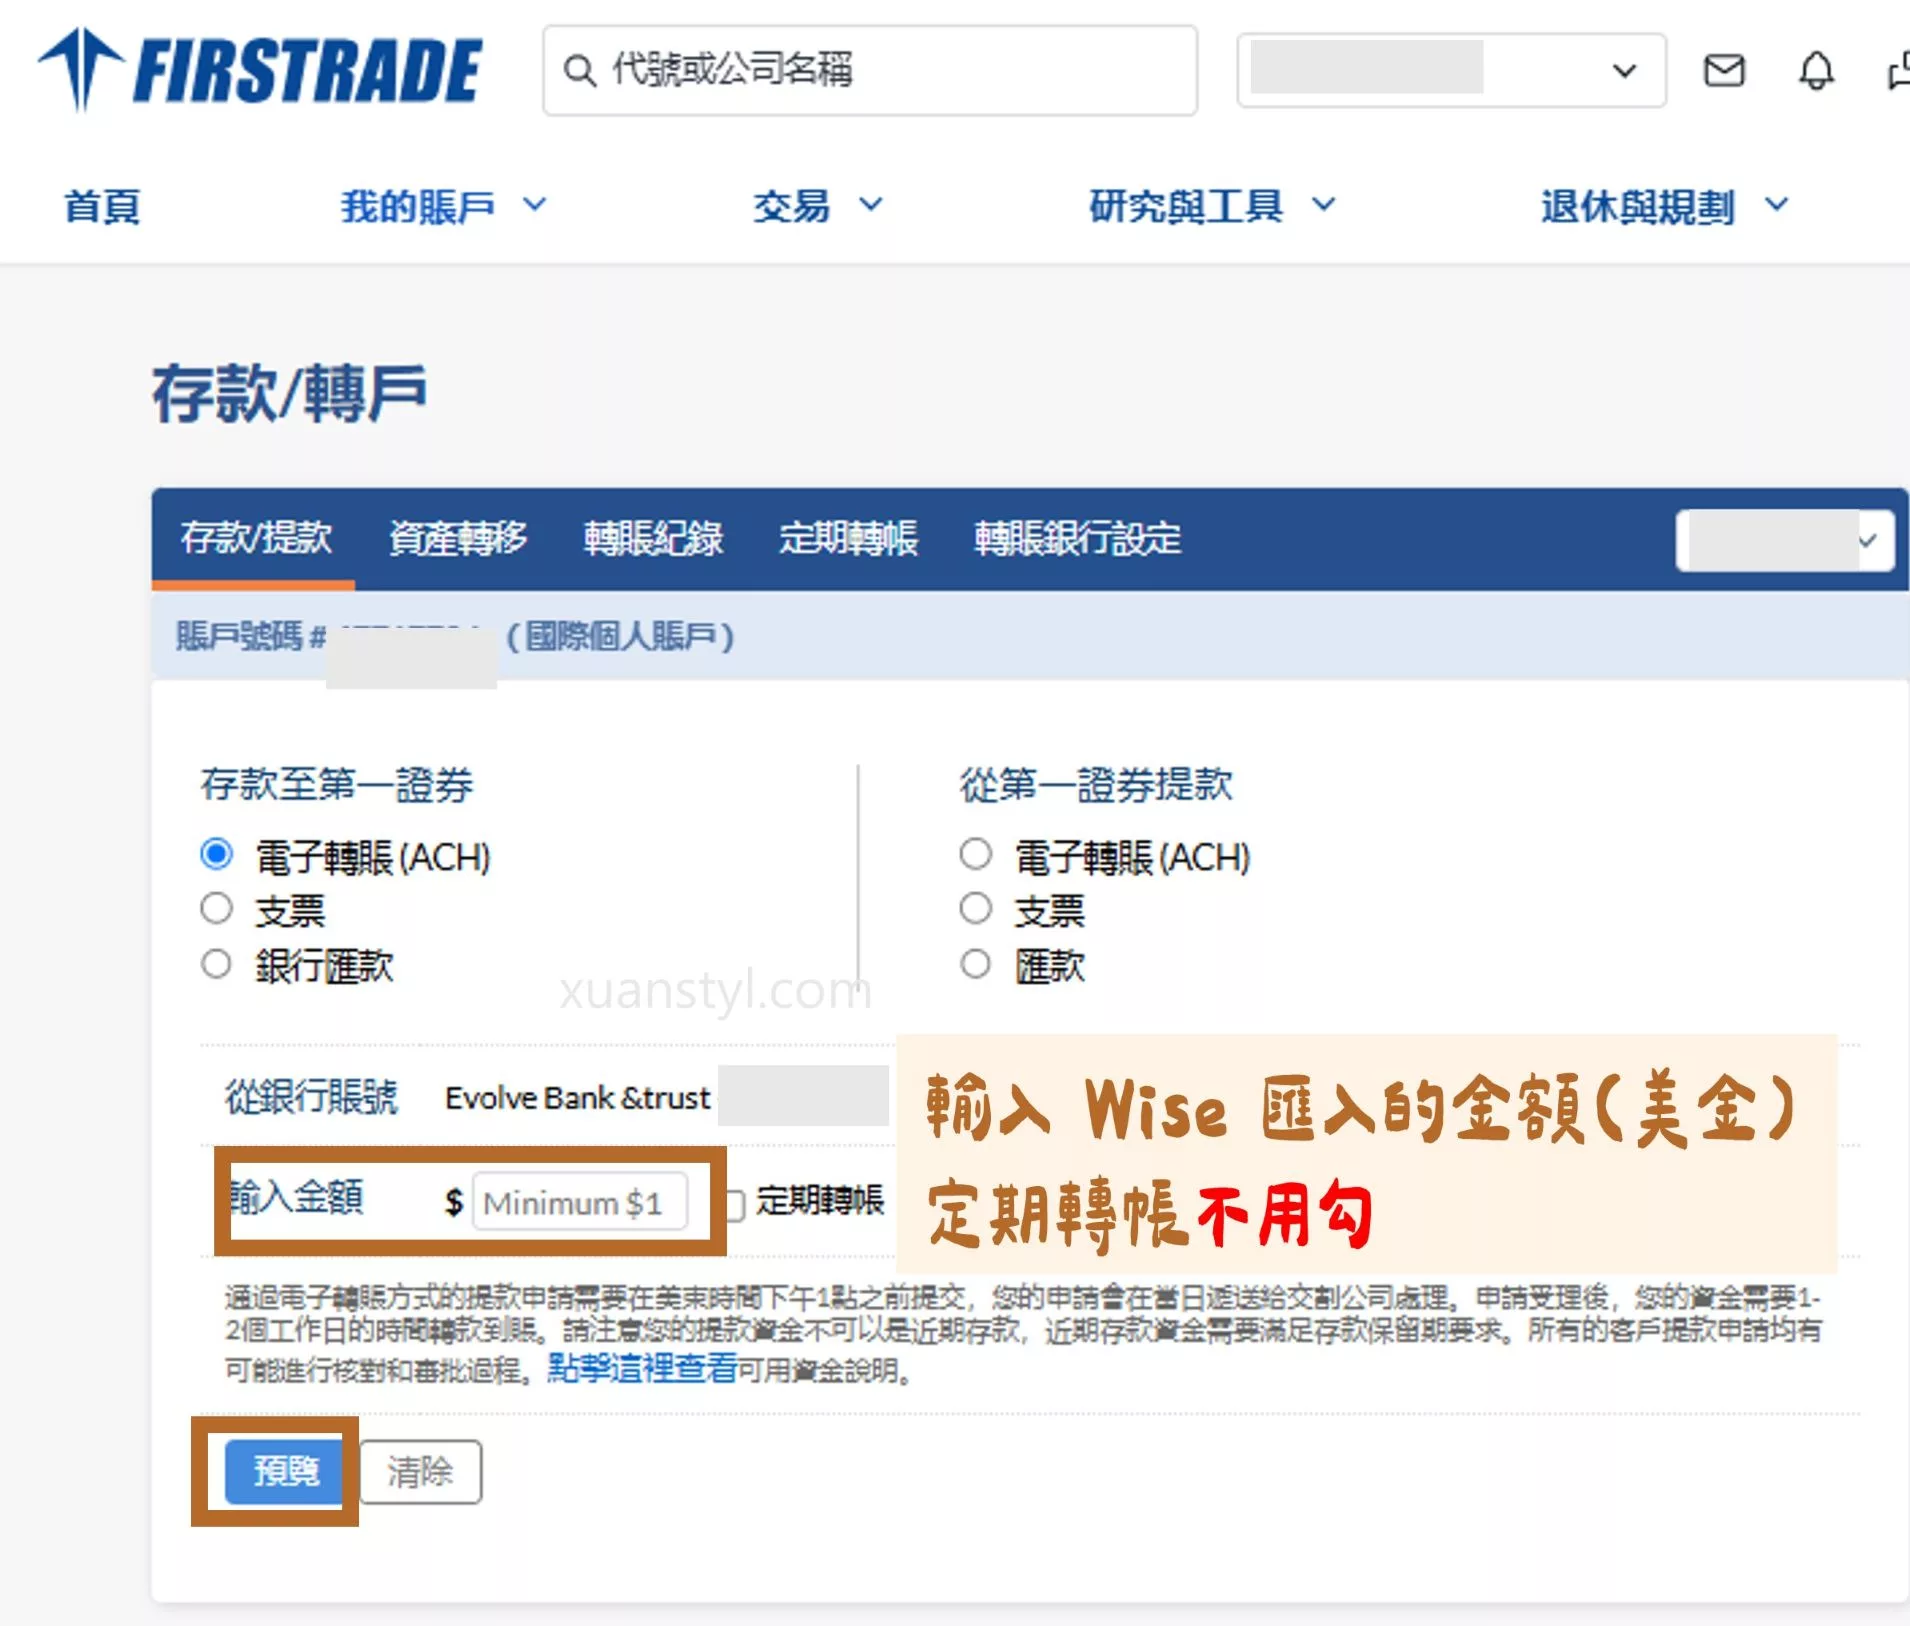Focus the 代號或公司名稱 search field
This screenshot has width=1910, height=1626.
870,71
